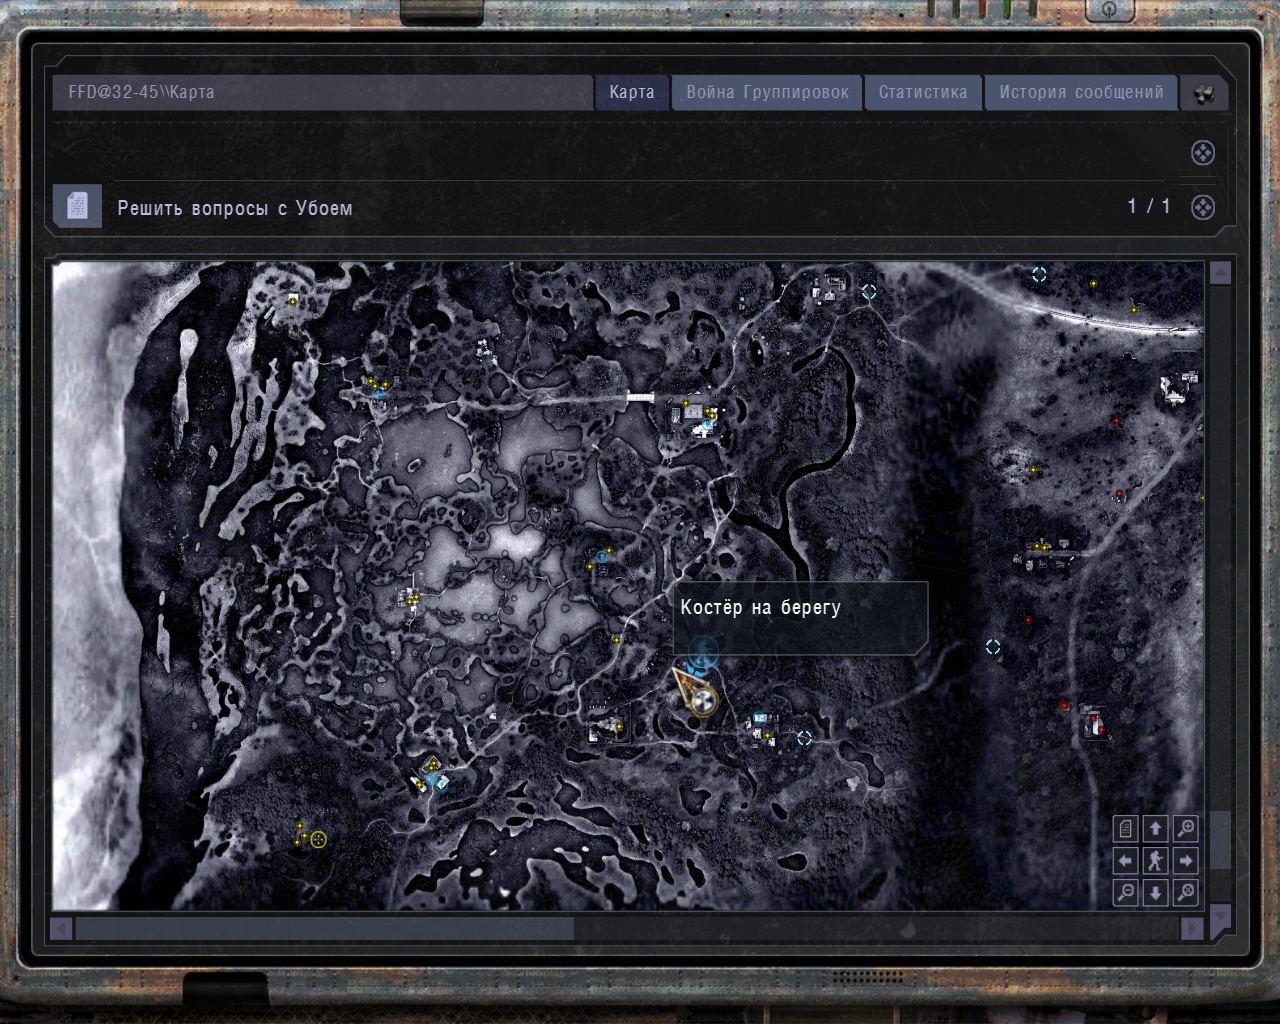Image resolution: width=1280 pixels, height=1024 pixels.
Task: Open the Статистика tab
Action: click(x=923, y=93)
